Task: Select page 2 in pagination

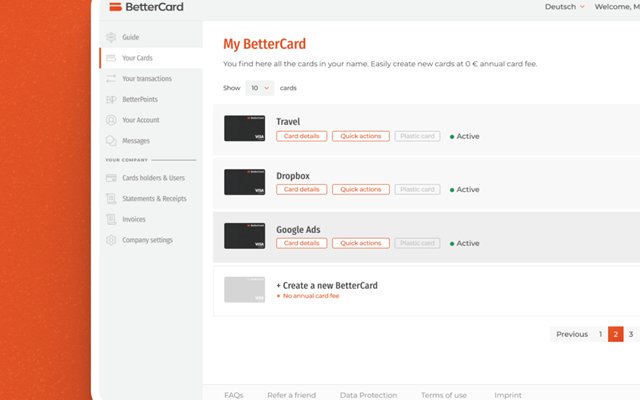Action: 616,334
